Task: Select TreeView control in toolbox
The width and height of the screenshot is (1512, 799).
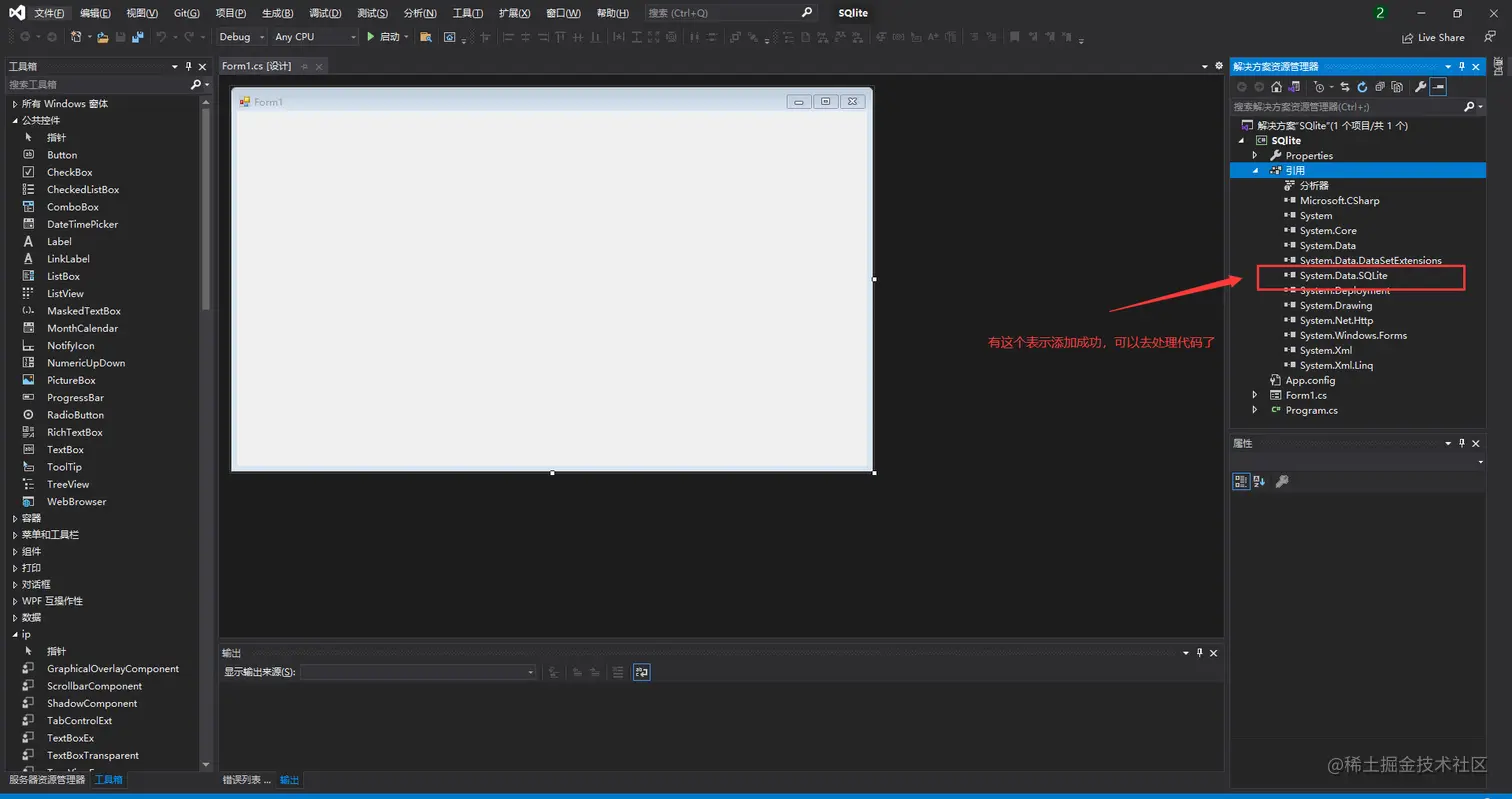Action: pos(68,484)
